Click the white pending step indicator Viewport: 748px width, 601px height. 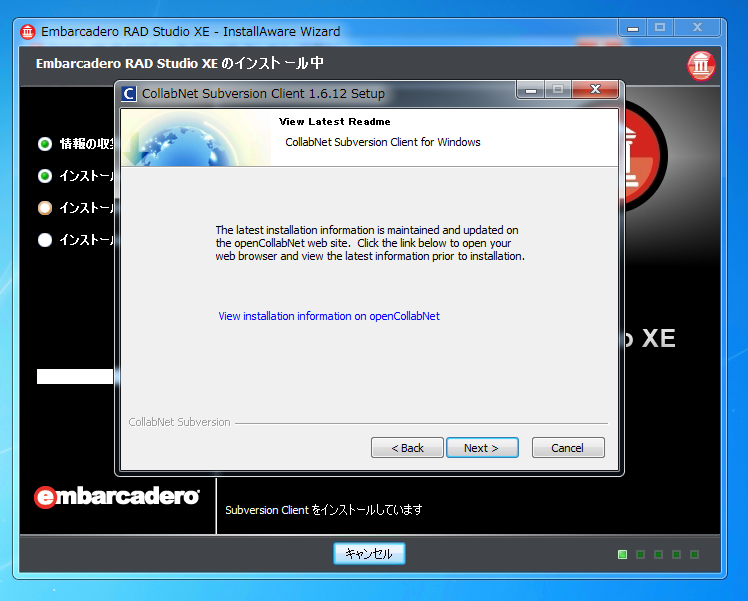[x=45, y=240]
